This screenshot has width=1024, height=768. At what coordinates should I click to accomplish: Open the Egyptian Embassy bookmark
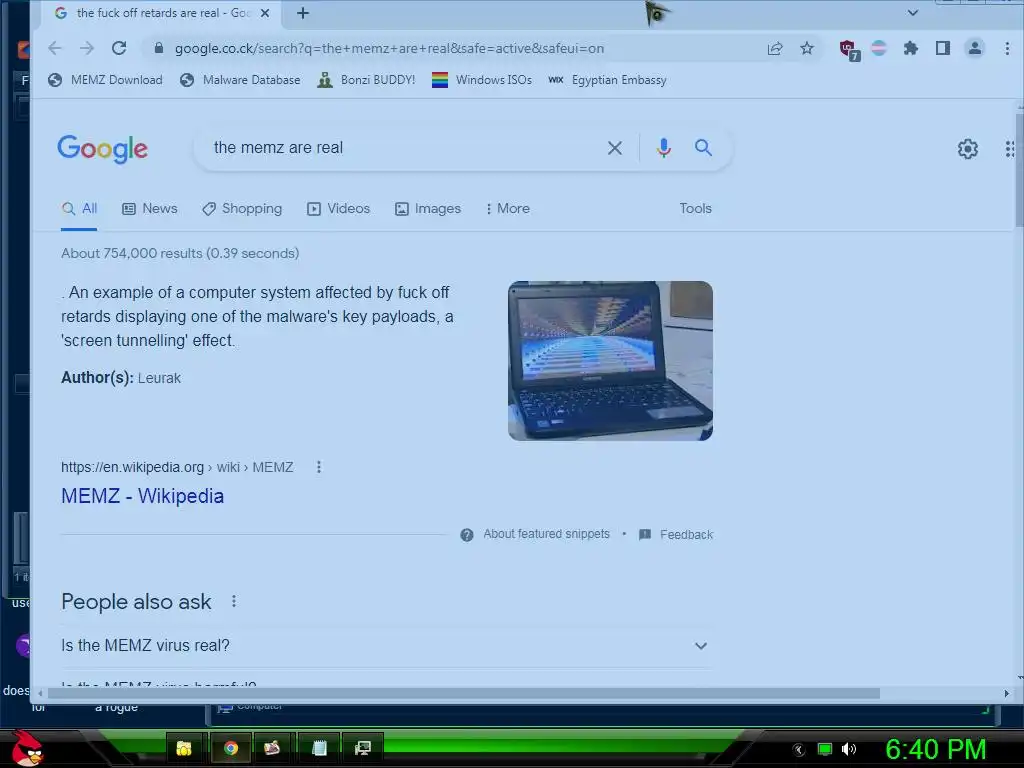[607, 80]
